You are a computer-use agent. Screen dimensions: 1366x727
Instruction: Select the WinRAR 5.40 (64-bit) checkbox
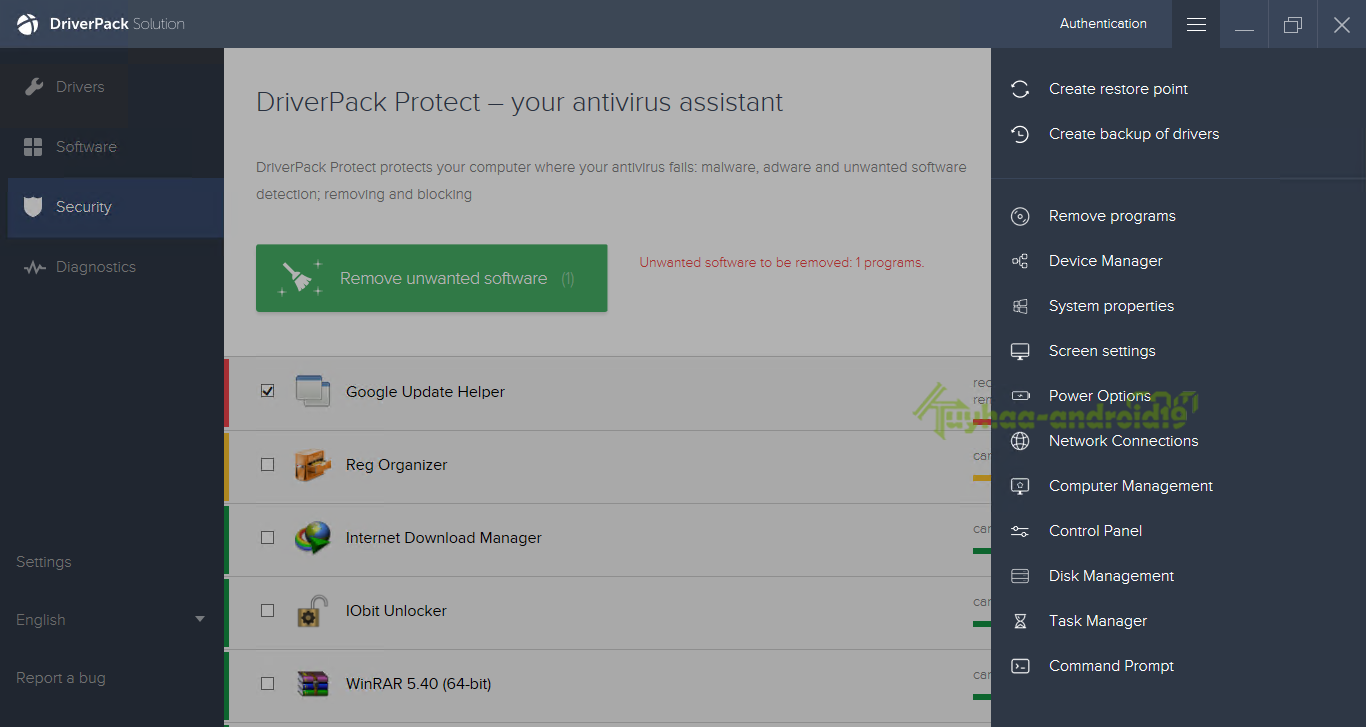pyautogui.click(x=267, y=684)
